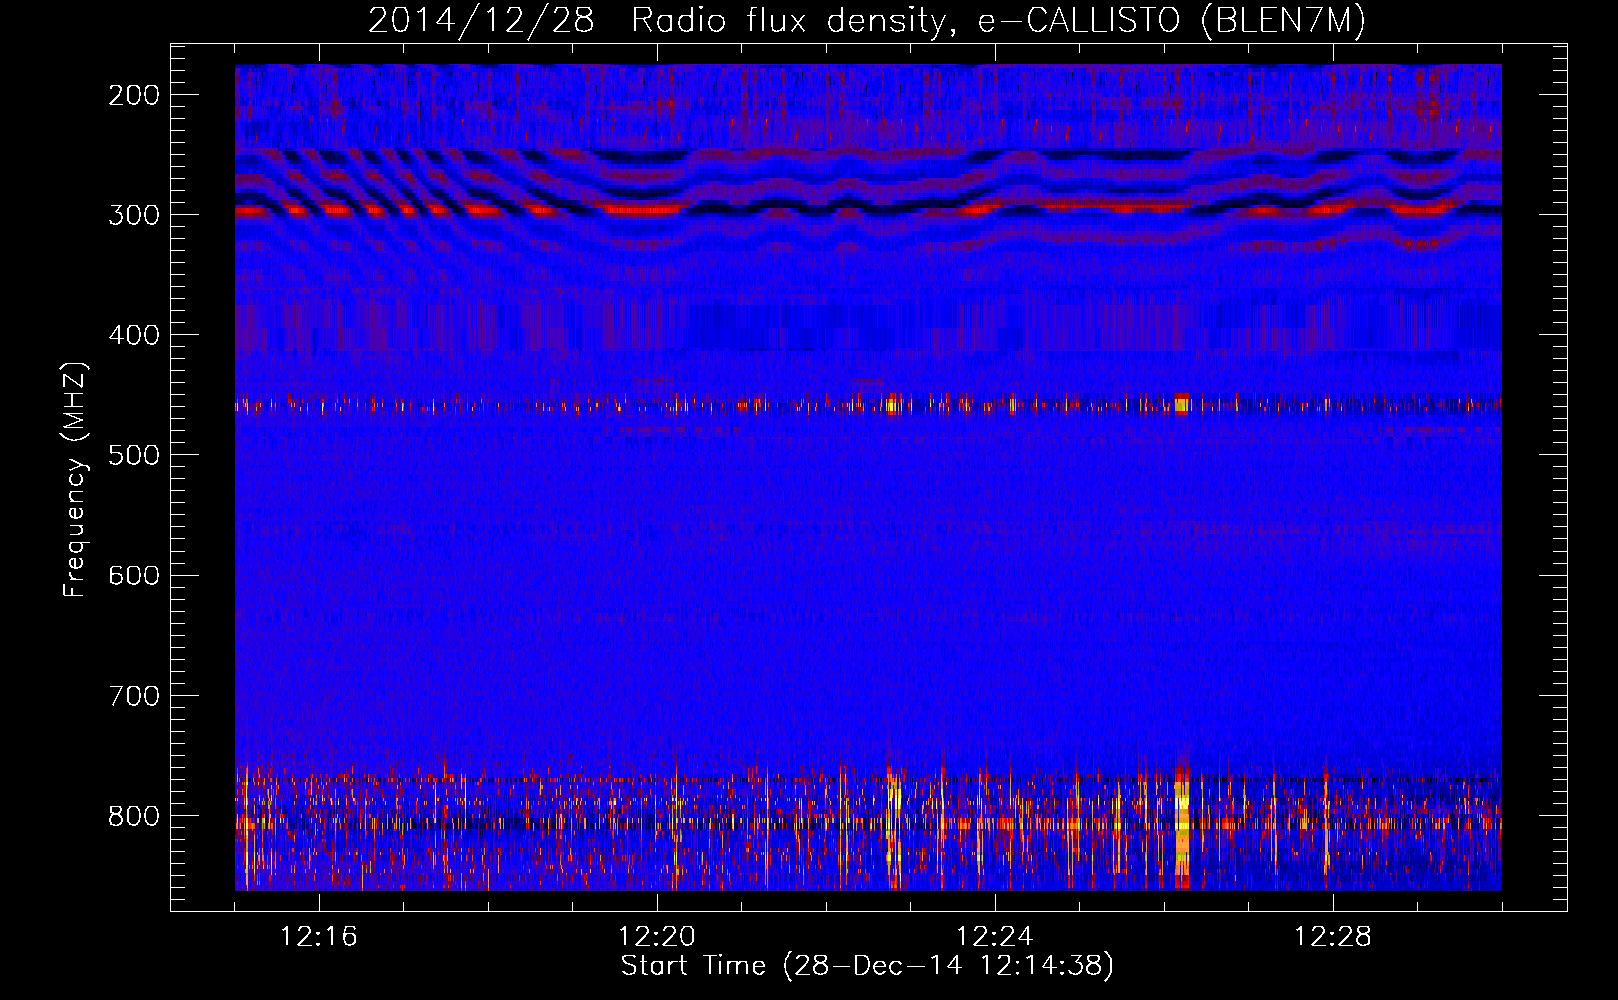Click "e-CALLISTO (BLEN7M)" in the title

tap(1171, 21)
